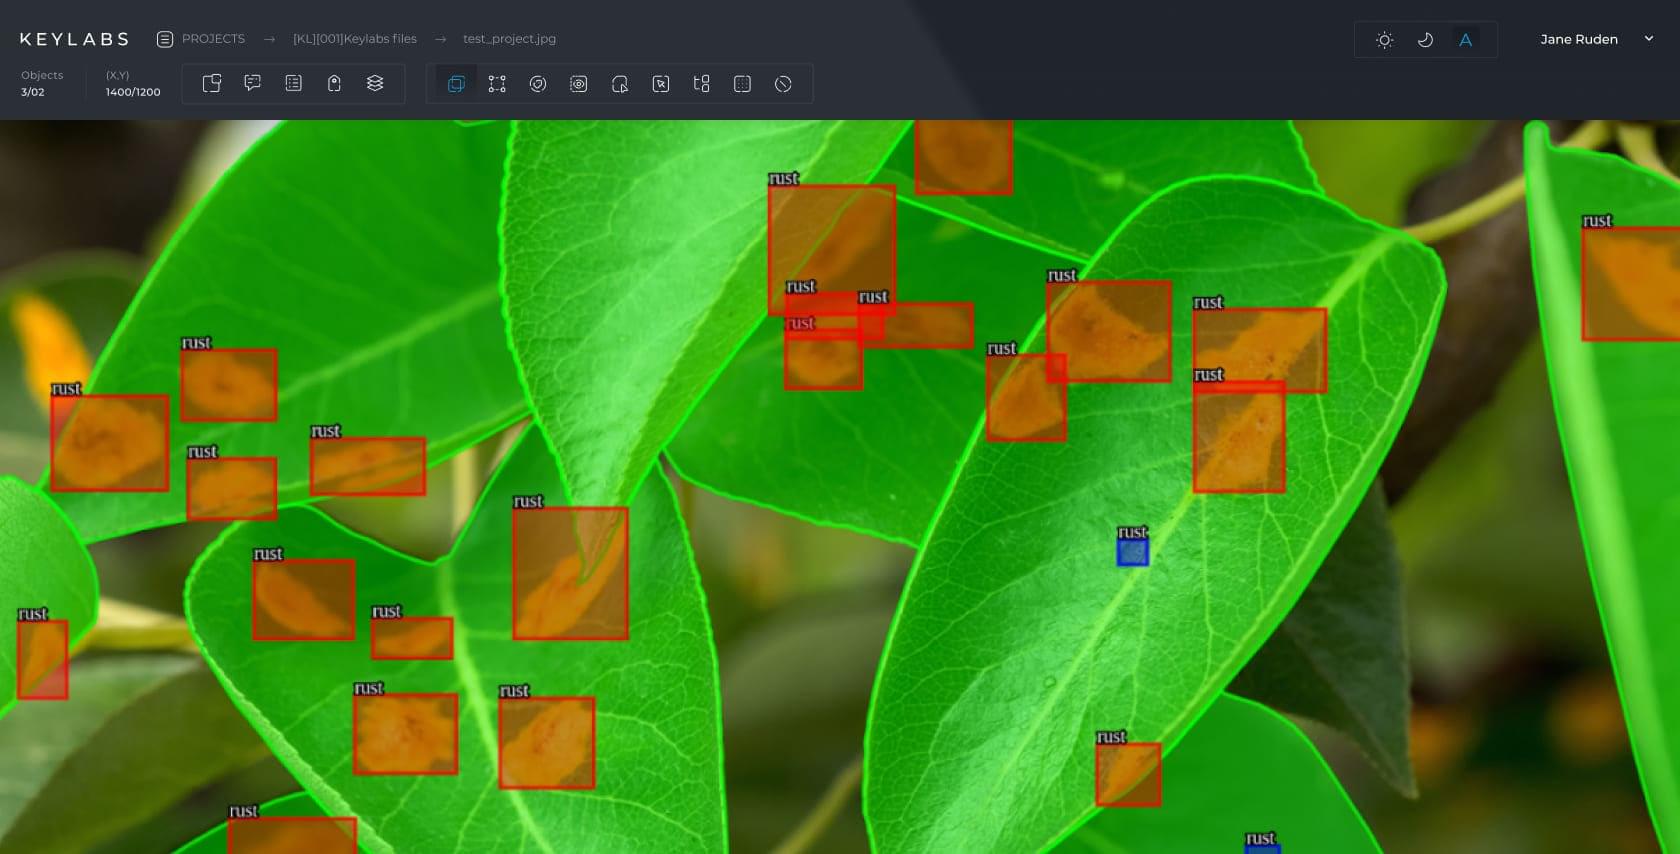Expand the chevron next to Jane Ruden

tap(1649, 39)
